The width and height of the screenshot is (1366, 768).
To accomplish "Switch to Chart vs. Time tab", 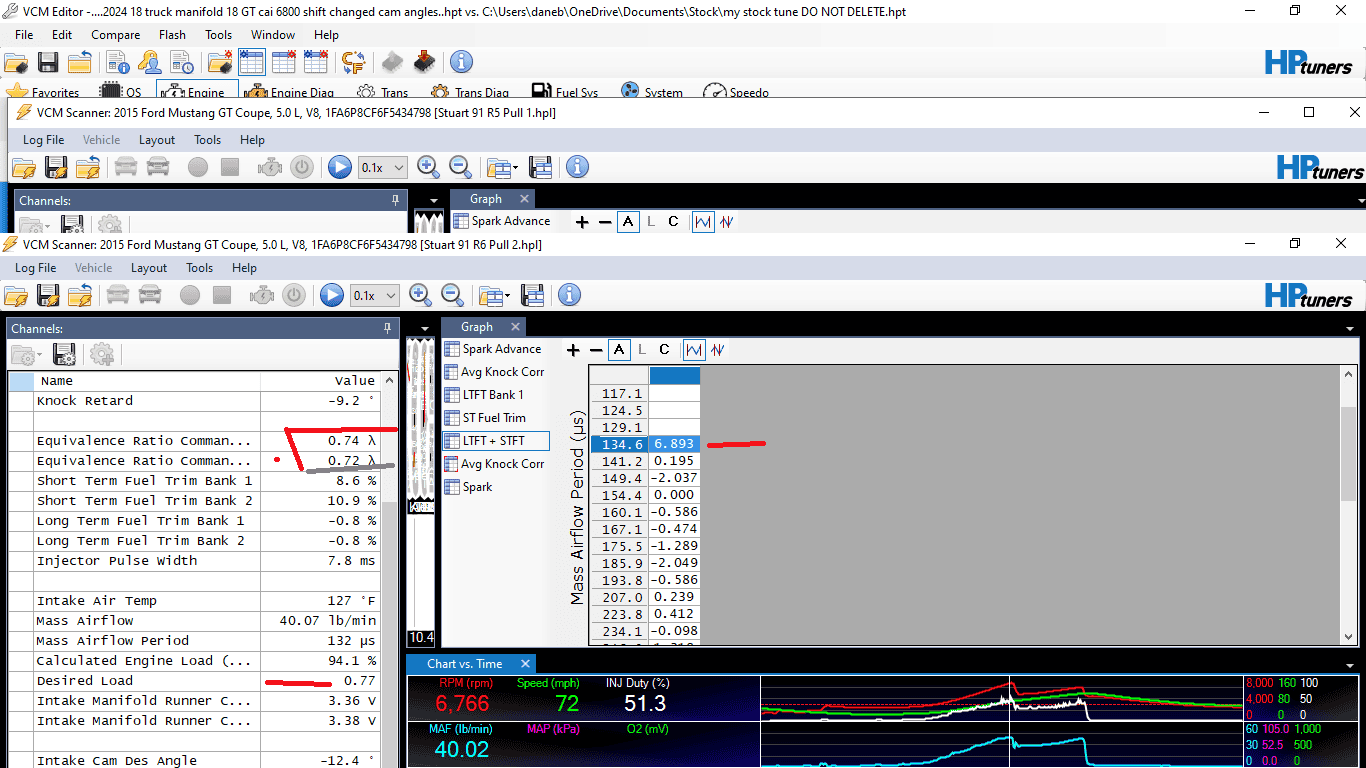I will point(464,664).
